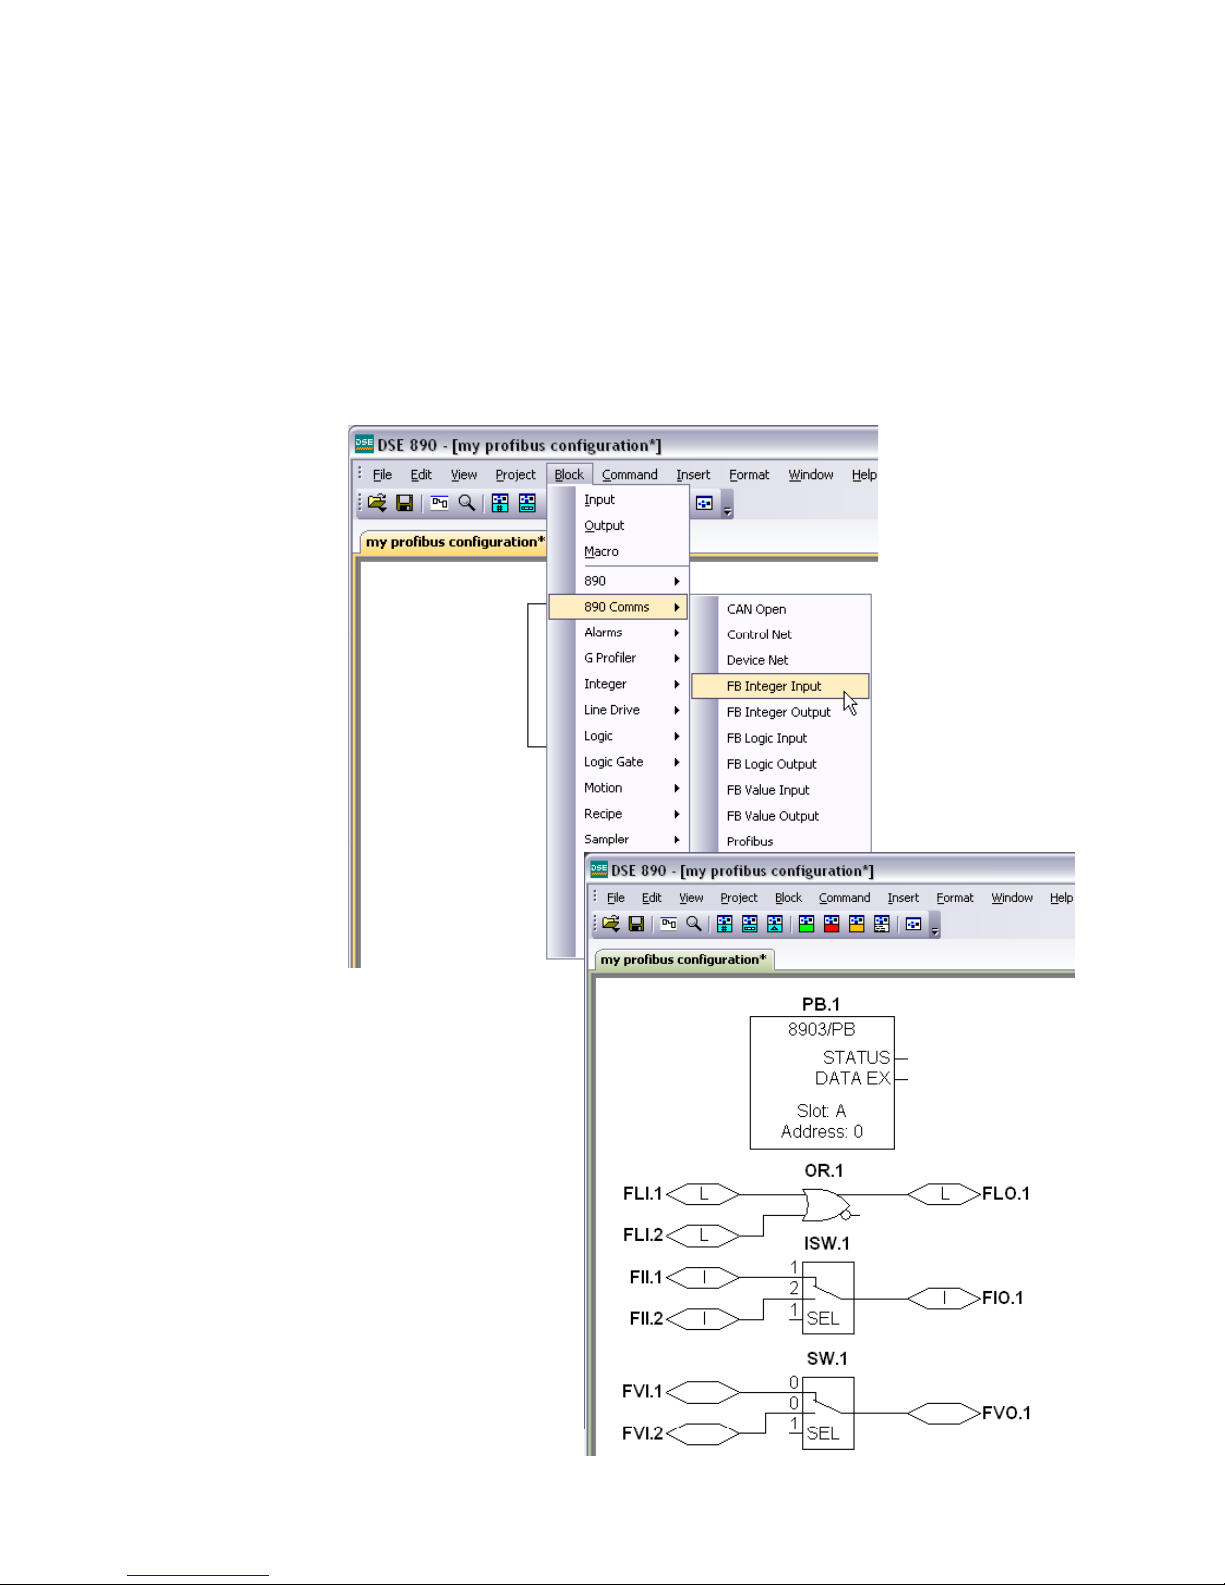This screenshot has height=1585, width=1225.
Task: Click DSE app icon in front window title bar
Action: pyautogui.click(x=599, y=869)
